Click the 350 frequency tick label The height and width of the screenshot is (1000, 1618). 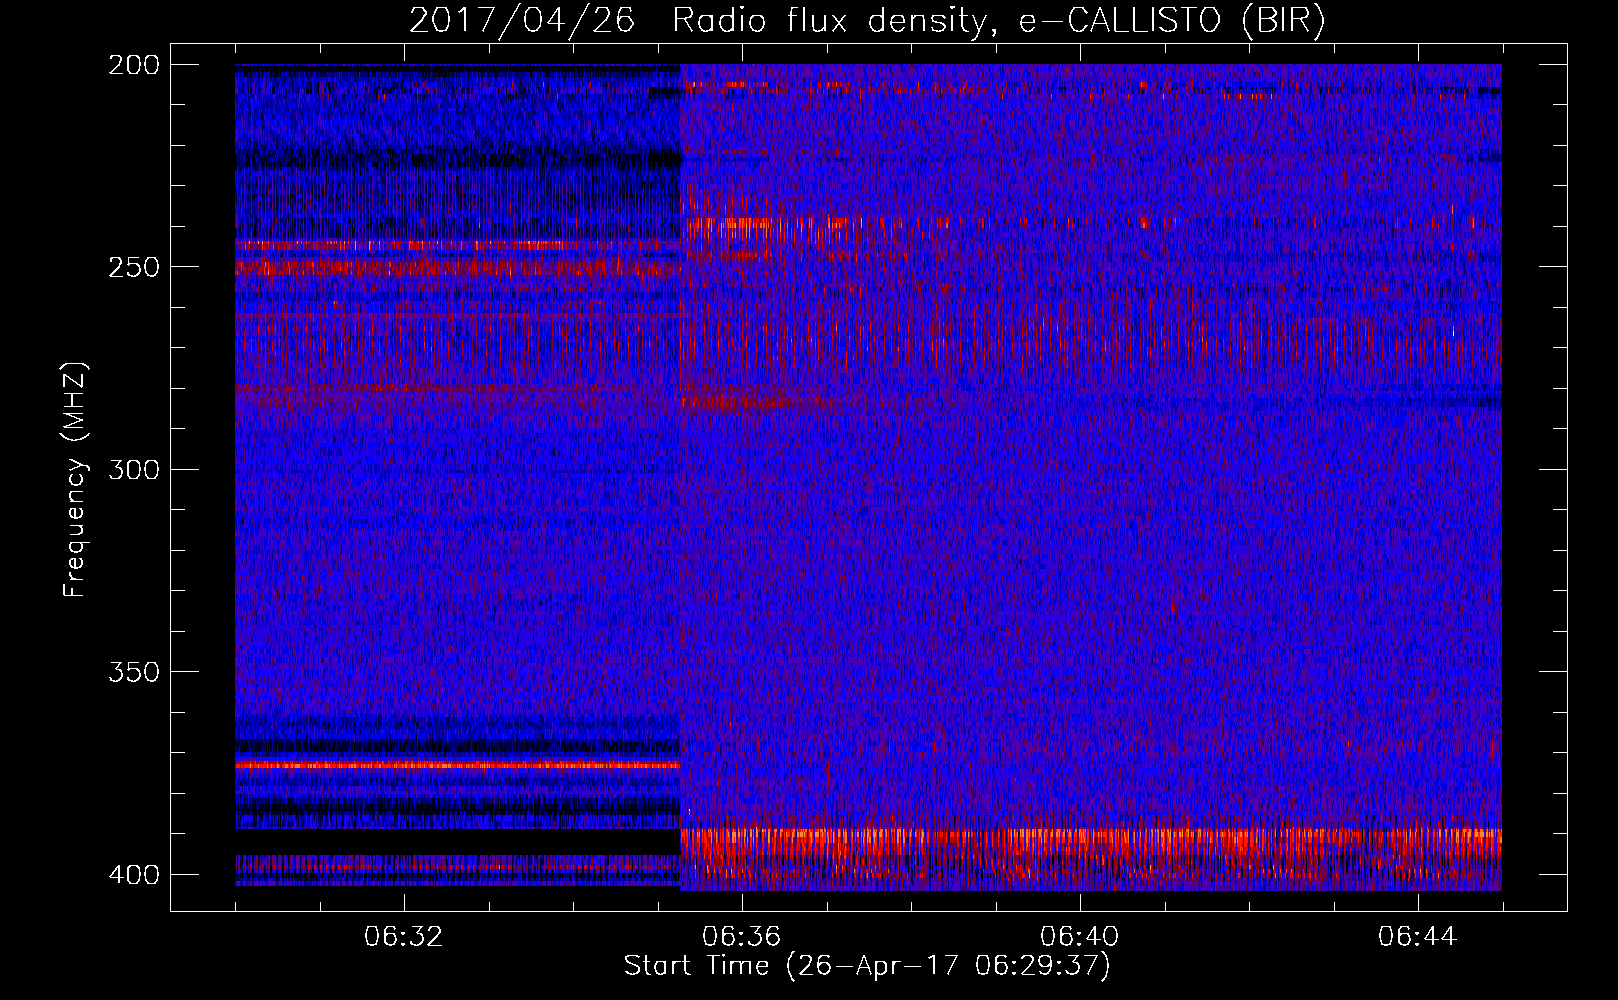click(x=133, y=672)
